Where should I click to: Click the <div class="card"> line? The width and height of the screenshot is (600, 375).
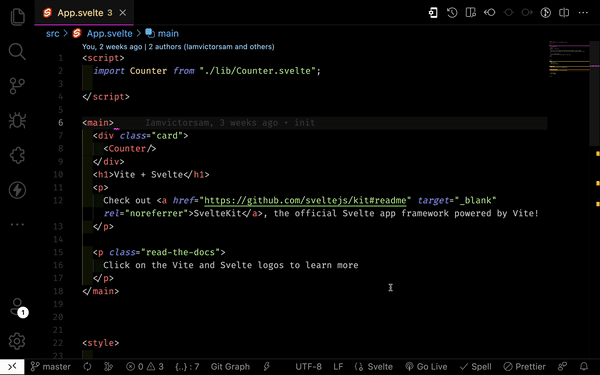click(x=140, y=136)
